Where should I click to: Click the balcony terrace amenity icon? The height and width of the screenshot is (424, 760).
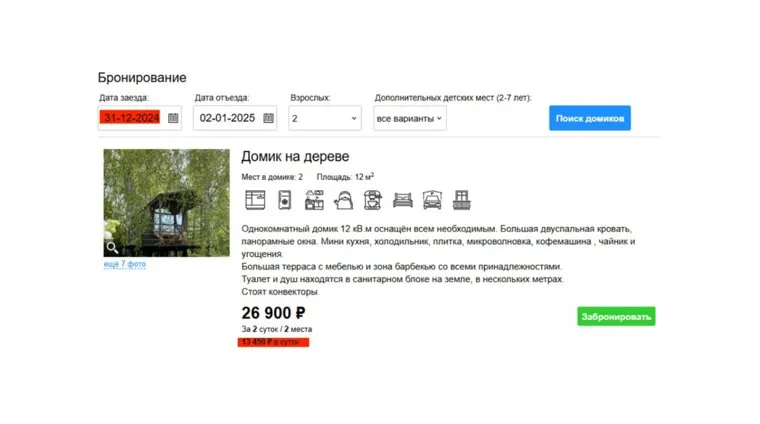[x=461, y=200]
